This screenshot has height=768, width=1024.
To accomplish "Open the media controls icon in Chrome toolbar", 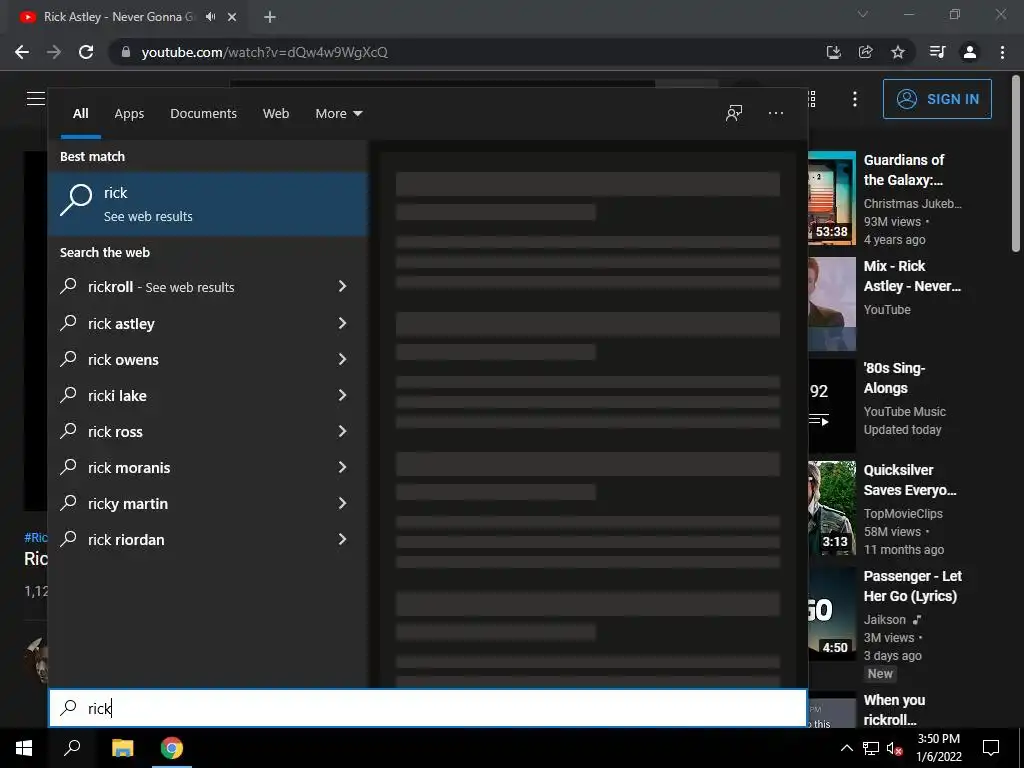I will (937, 52).
